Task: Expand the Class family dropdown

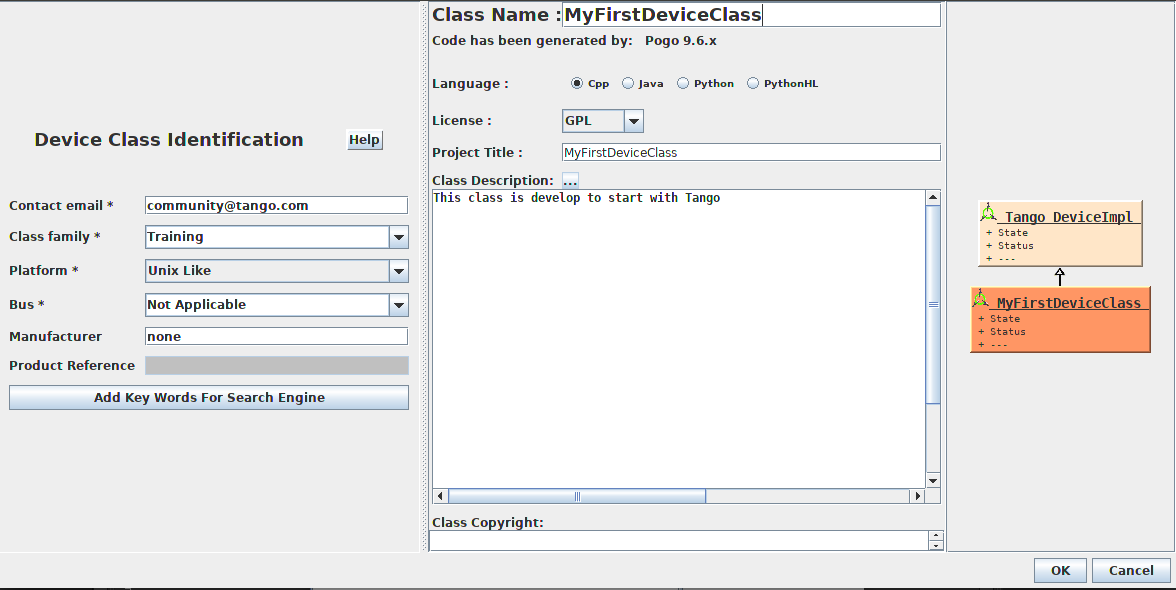Action: pos(399,237)
